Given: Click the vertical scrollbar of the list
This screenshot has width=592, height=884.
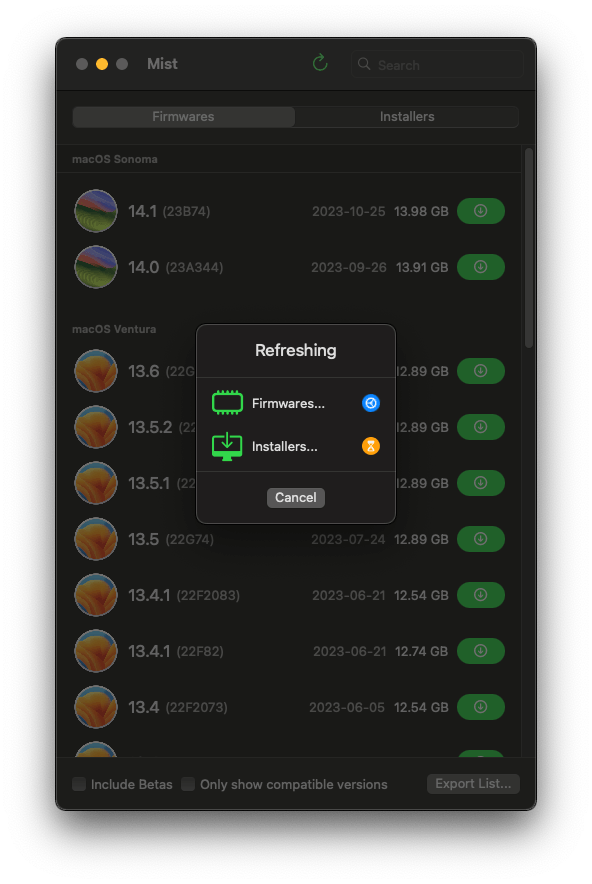Looking at the screenshot, I should click(x=528, y=248).
